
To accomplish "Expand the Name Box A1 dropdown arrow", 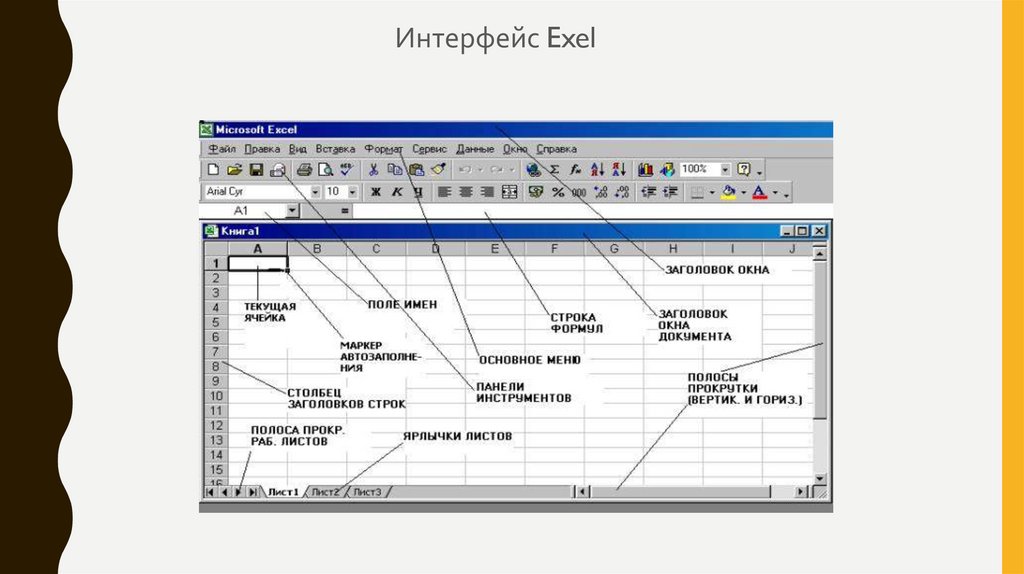I will [x=292, y=210].
